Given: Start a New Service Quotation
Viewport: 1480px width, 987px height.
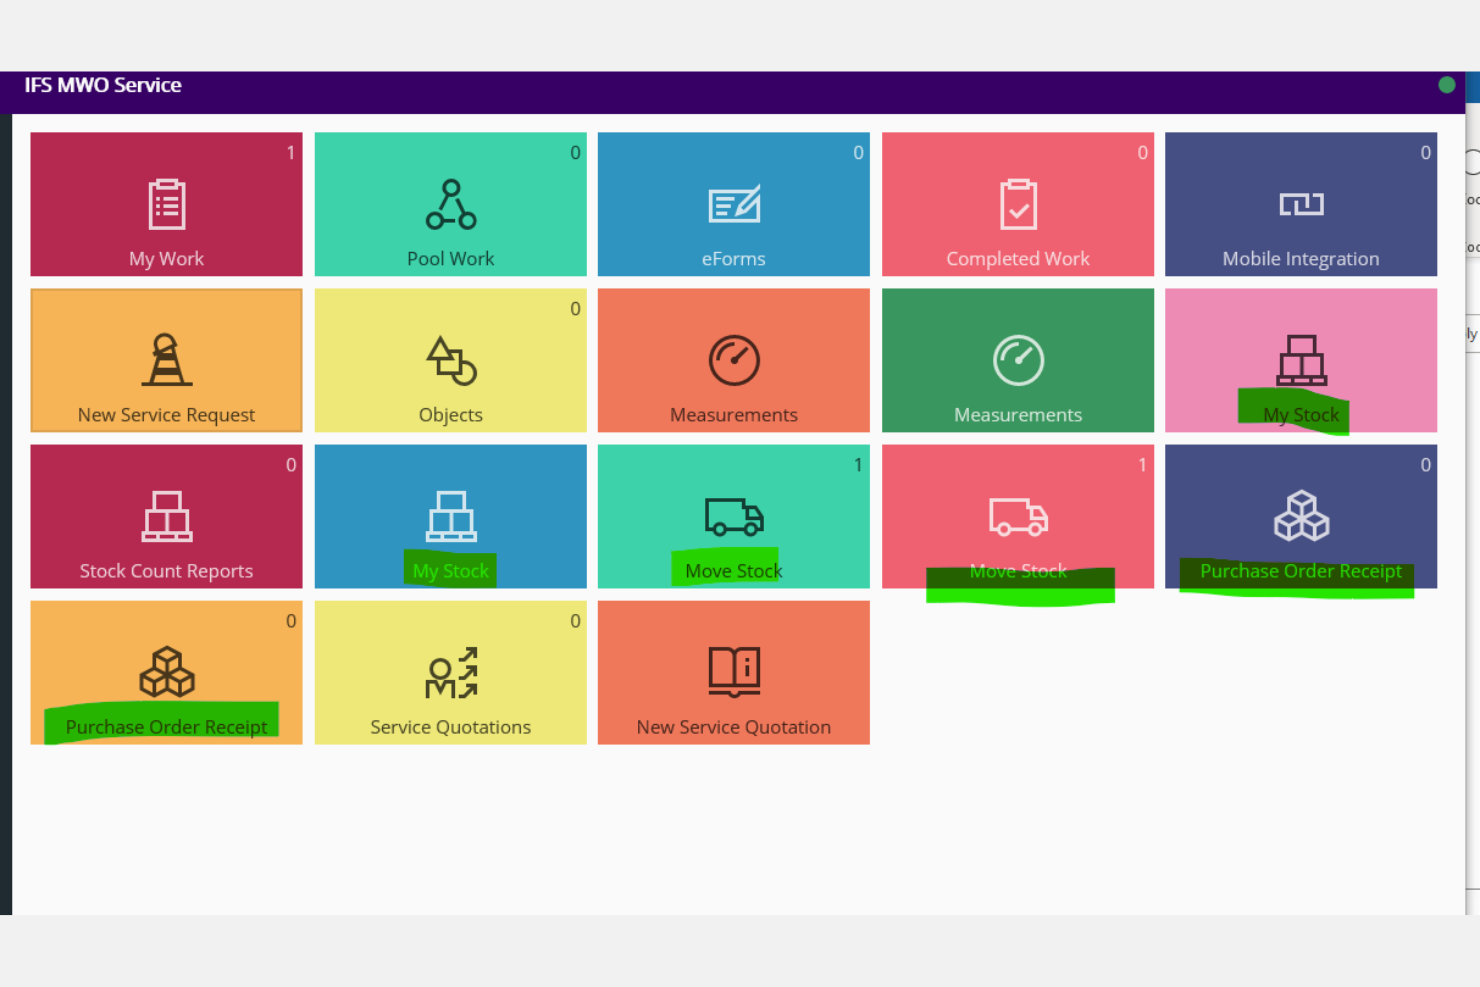Looking at the screenshot, I should pos(733,673).
